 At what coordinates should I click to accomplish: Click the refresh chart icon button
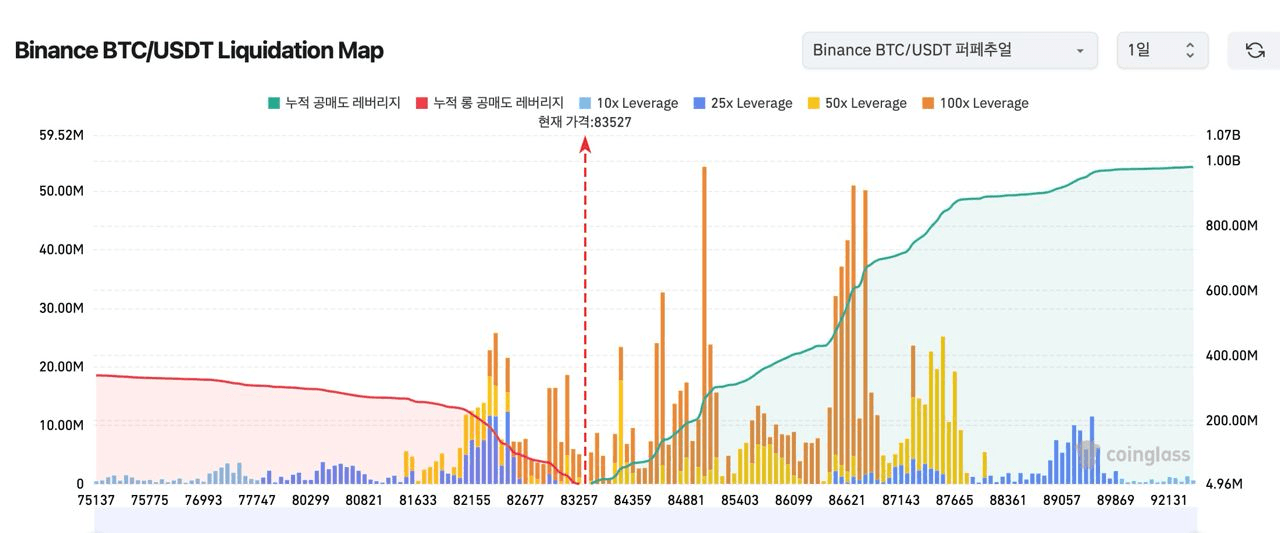(1254, 50)
